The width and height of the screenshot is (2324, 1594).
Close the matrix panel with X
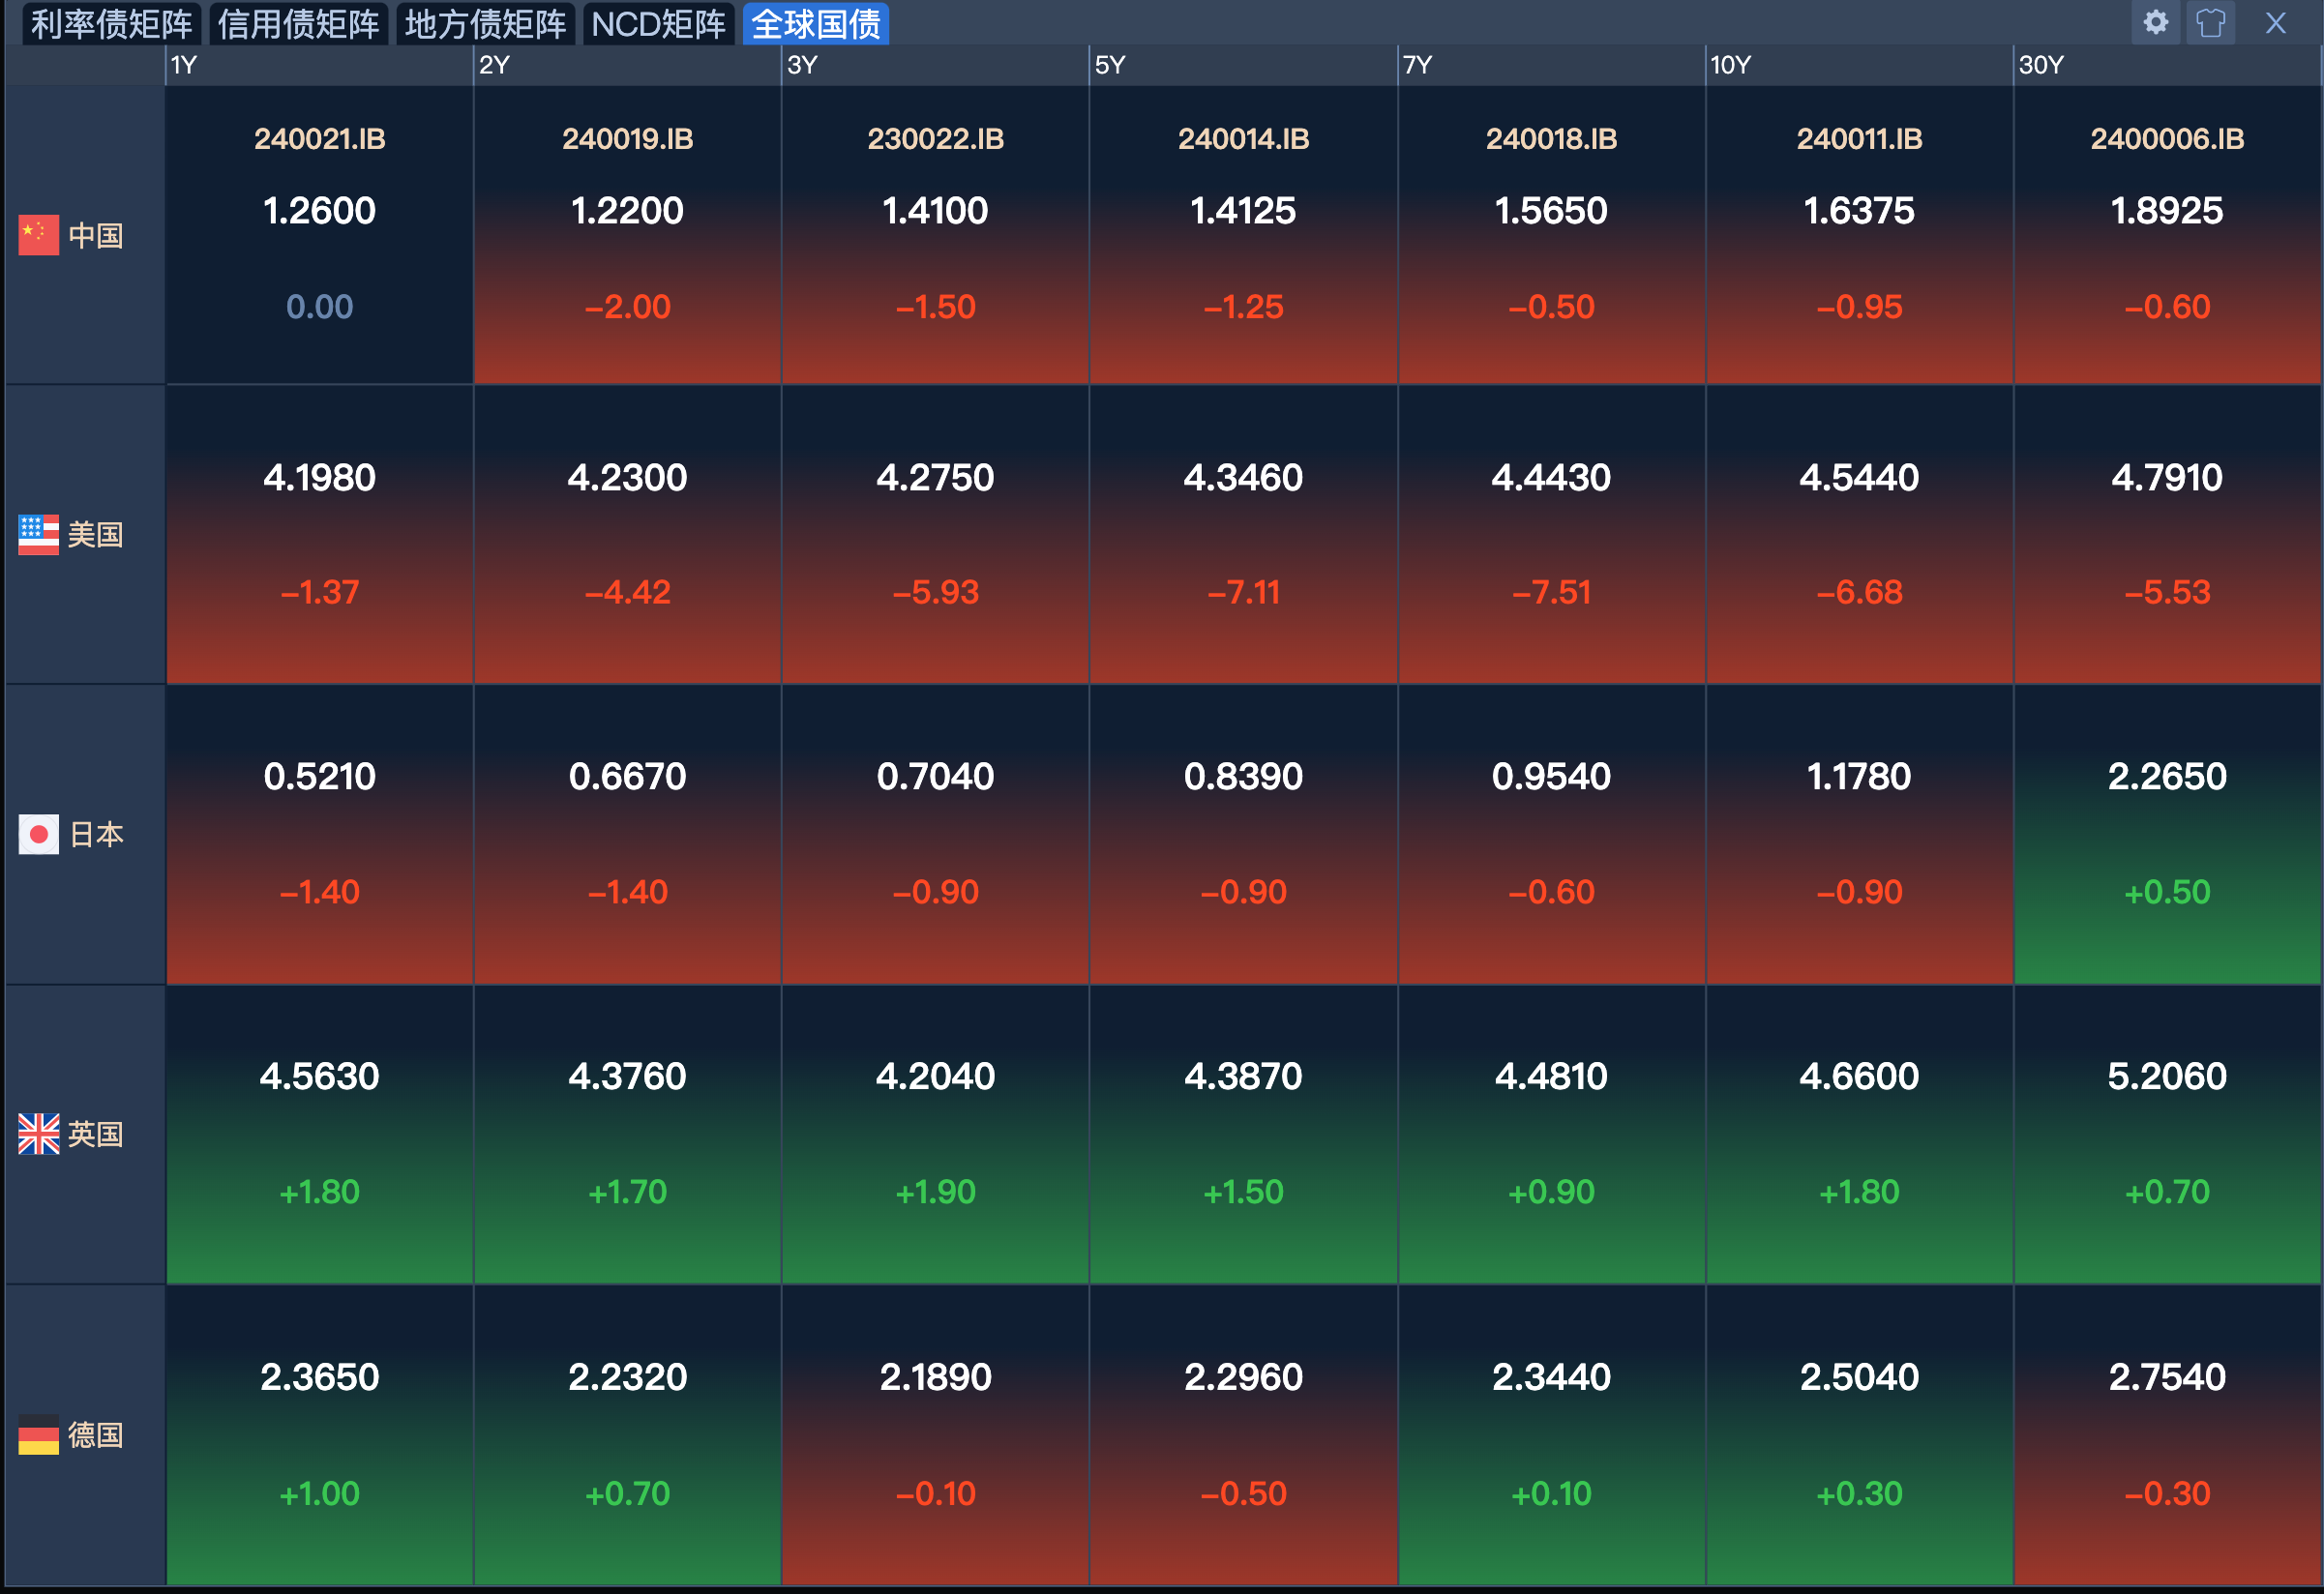click(2275, 23)
